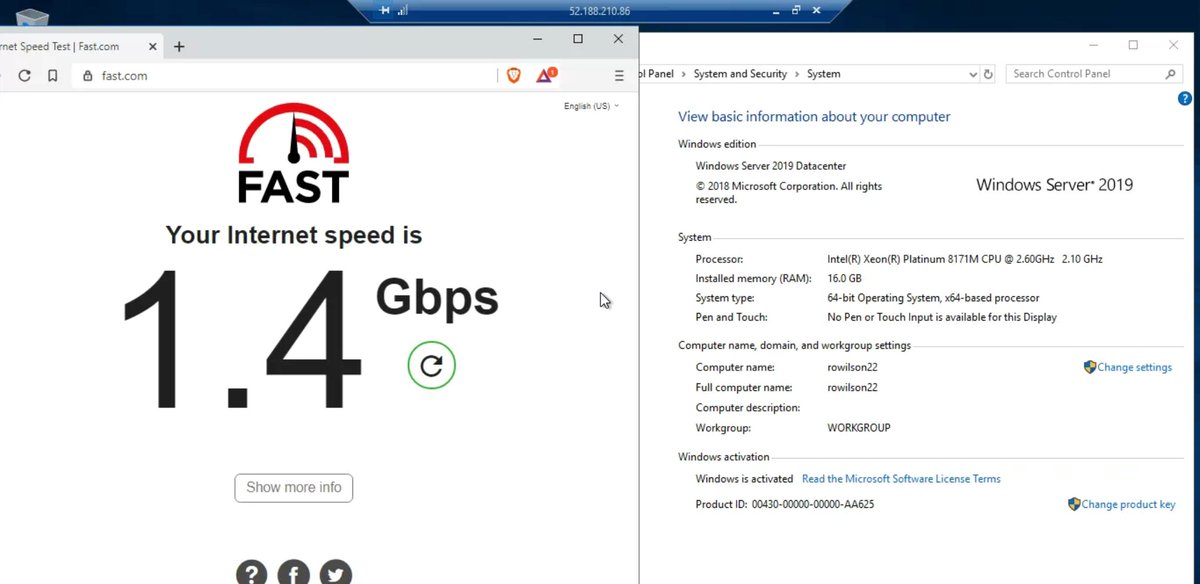Share the result on Twitter
This screenshot has height=584, width=1200.
(336, 573)
